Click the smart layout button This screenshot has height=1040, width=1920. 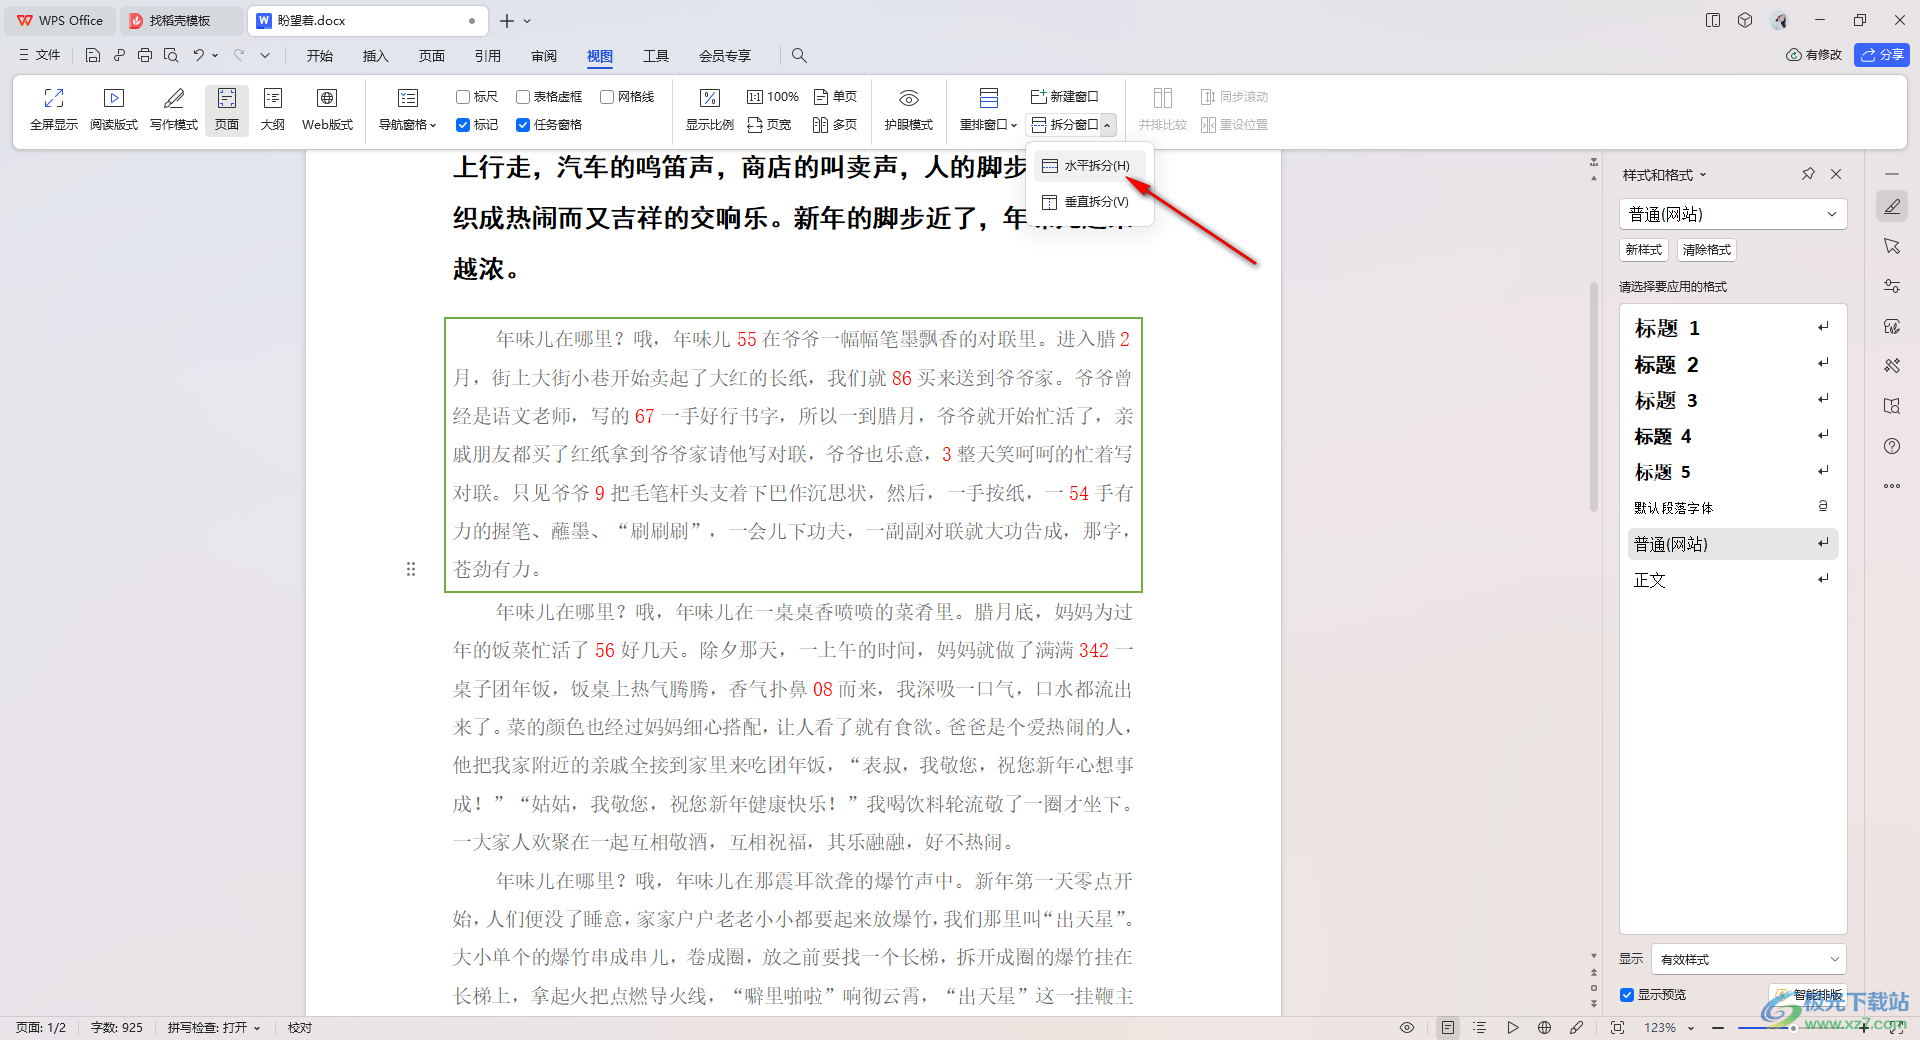[1810, 995]
